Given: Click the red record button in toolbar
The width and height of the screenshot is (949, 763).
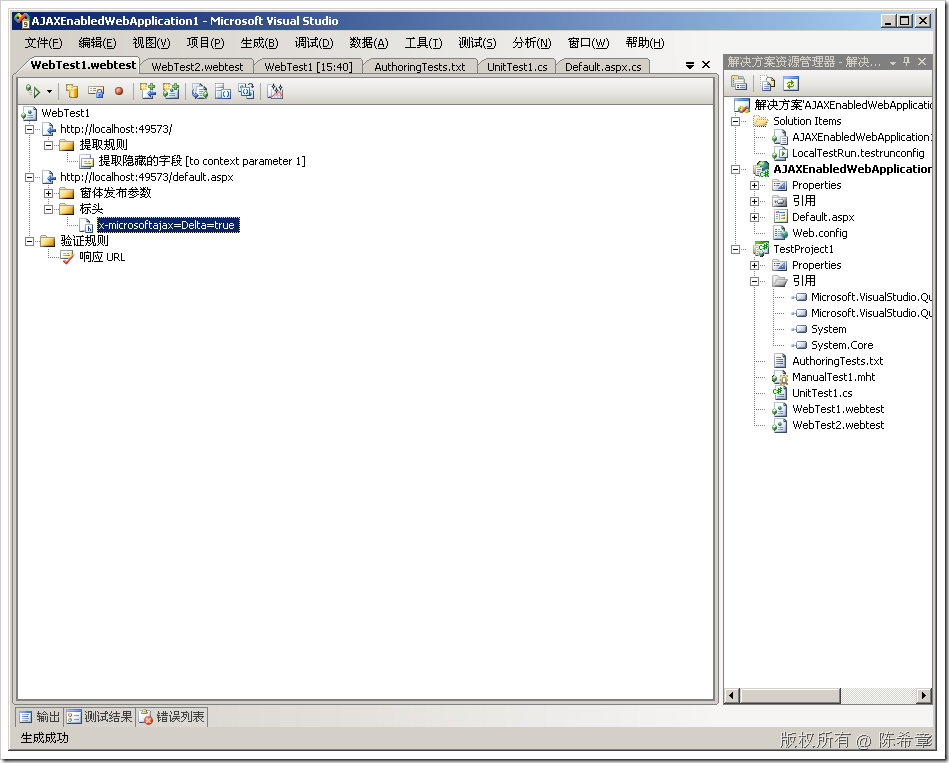Looking at the screenshot, I should pos(119,91).
